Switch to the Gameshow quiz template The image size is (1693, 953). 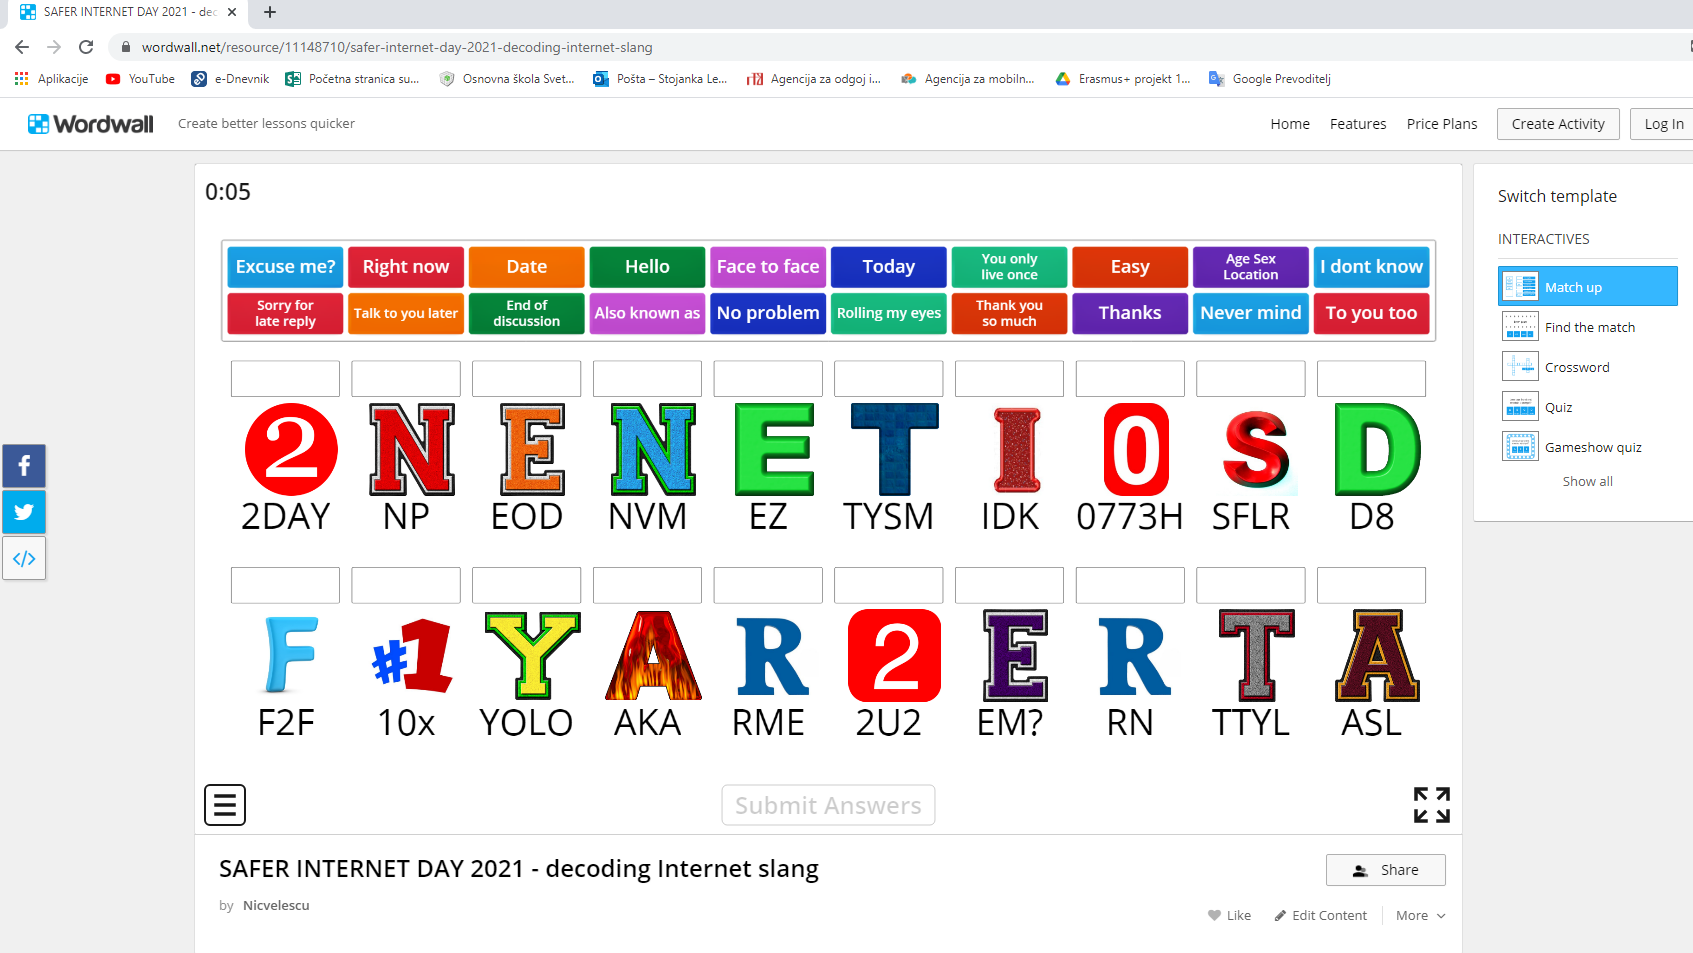[1592, 447]
